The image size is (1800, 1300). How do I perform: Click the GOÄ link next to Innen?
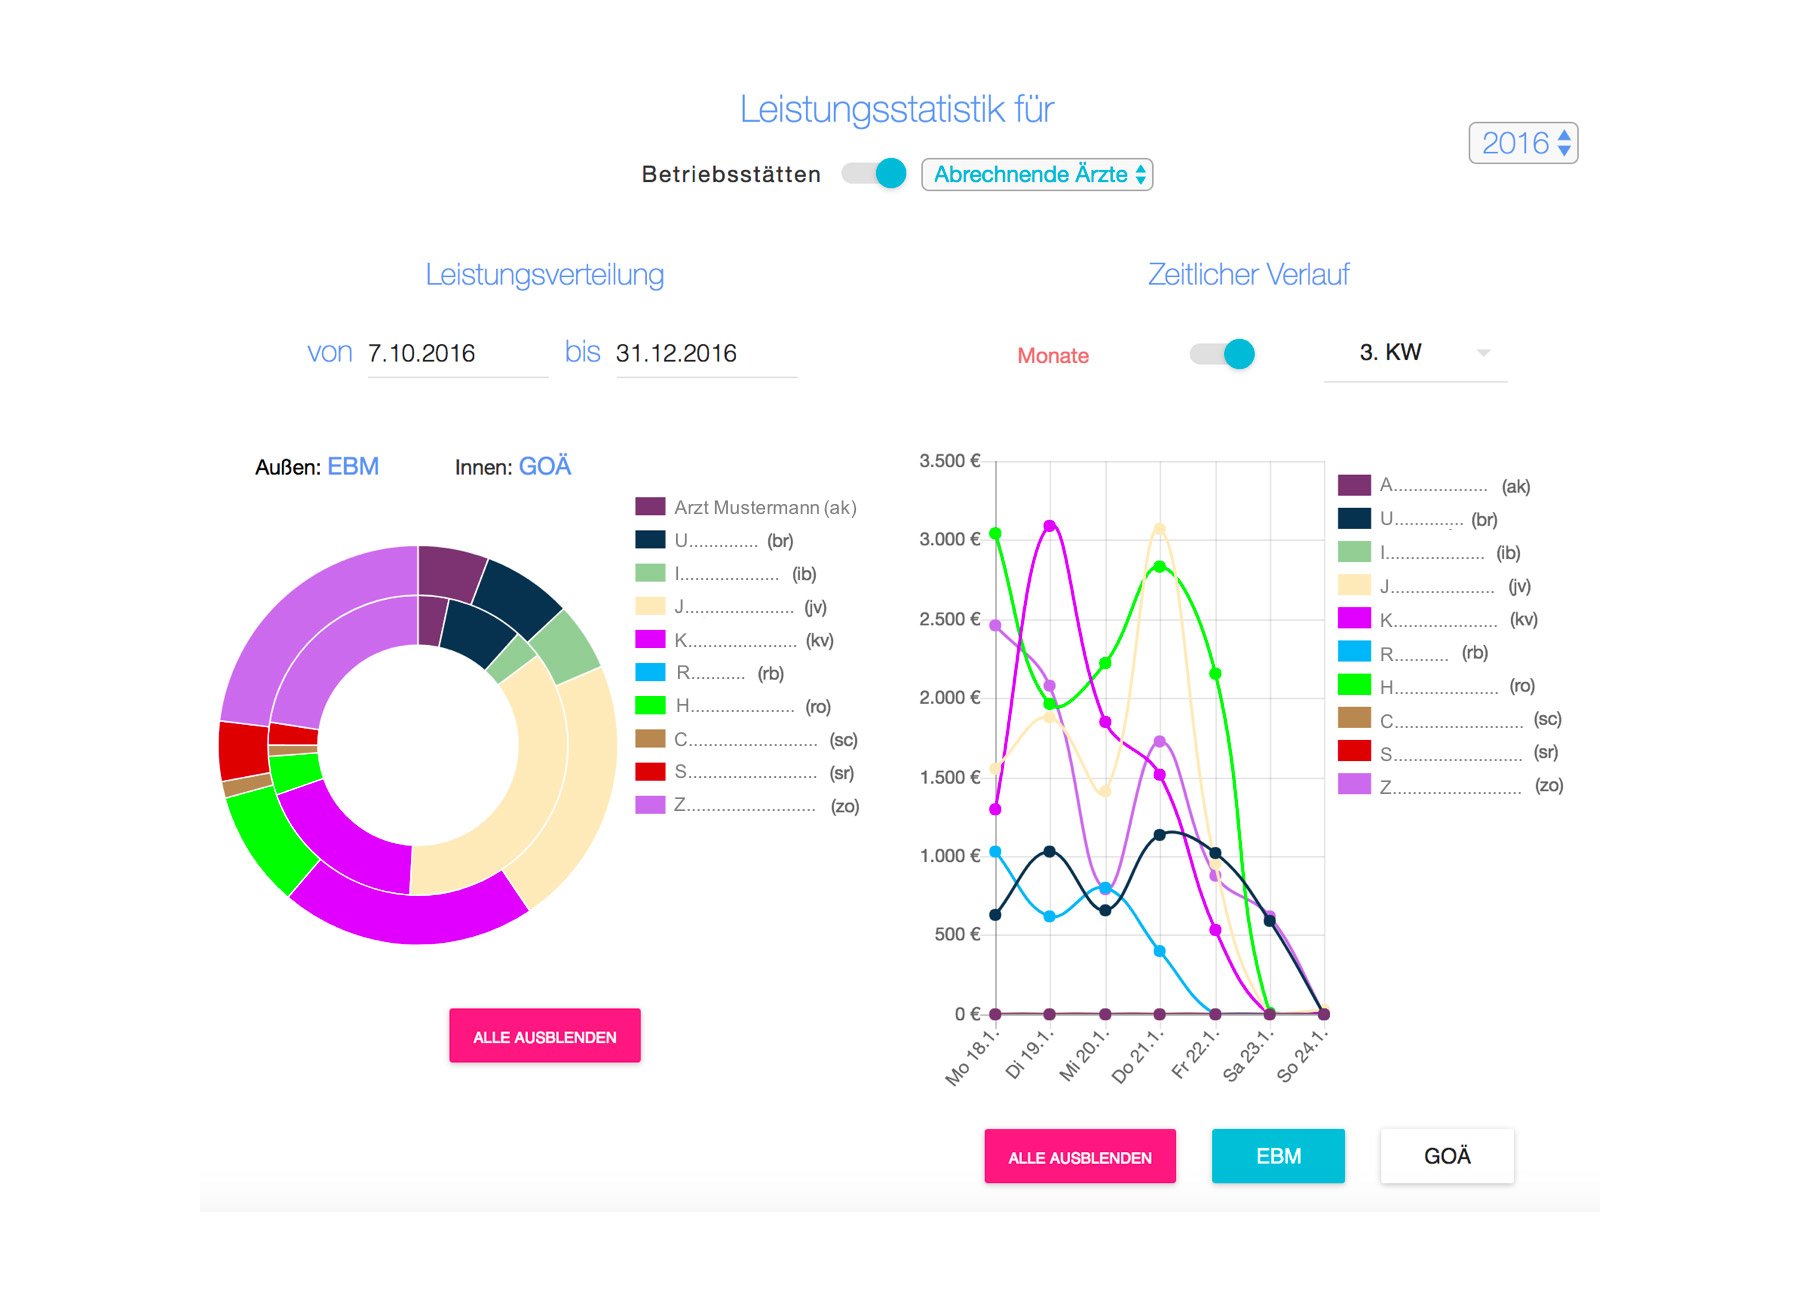point(545,467)
